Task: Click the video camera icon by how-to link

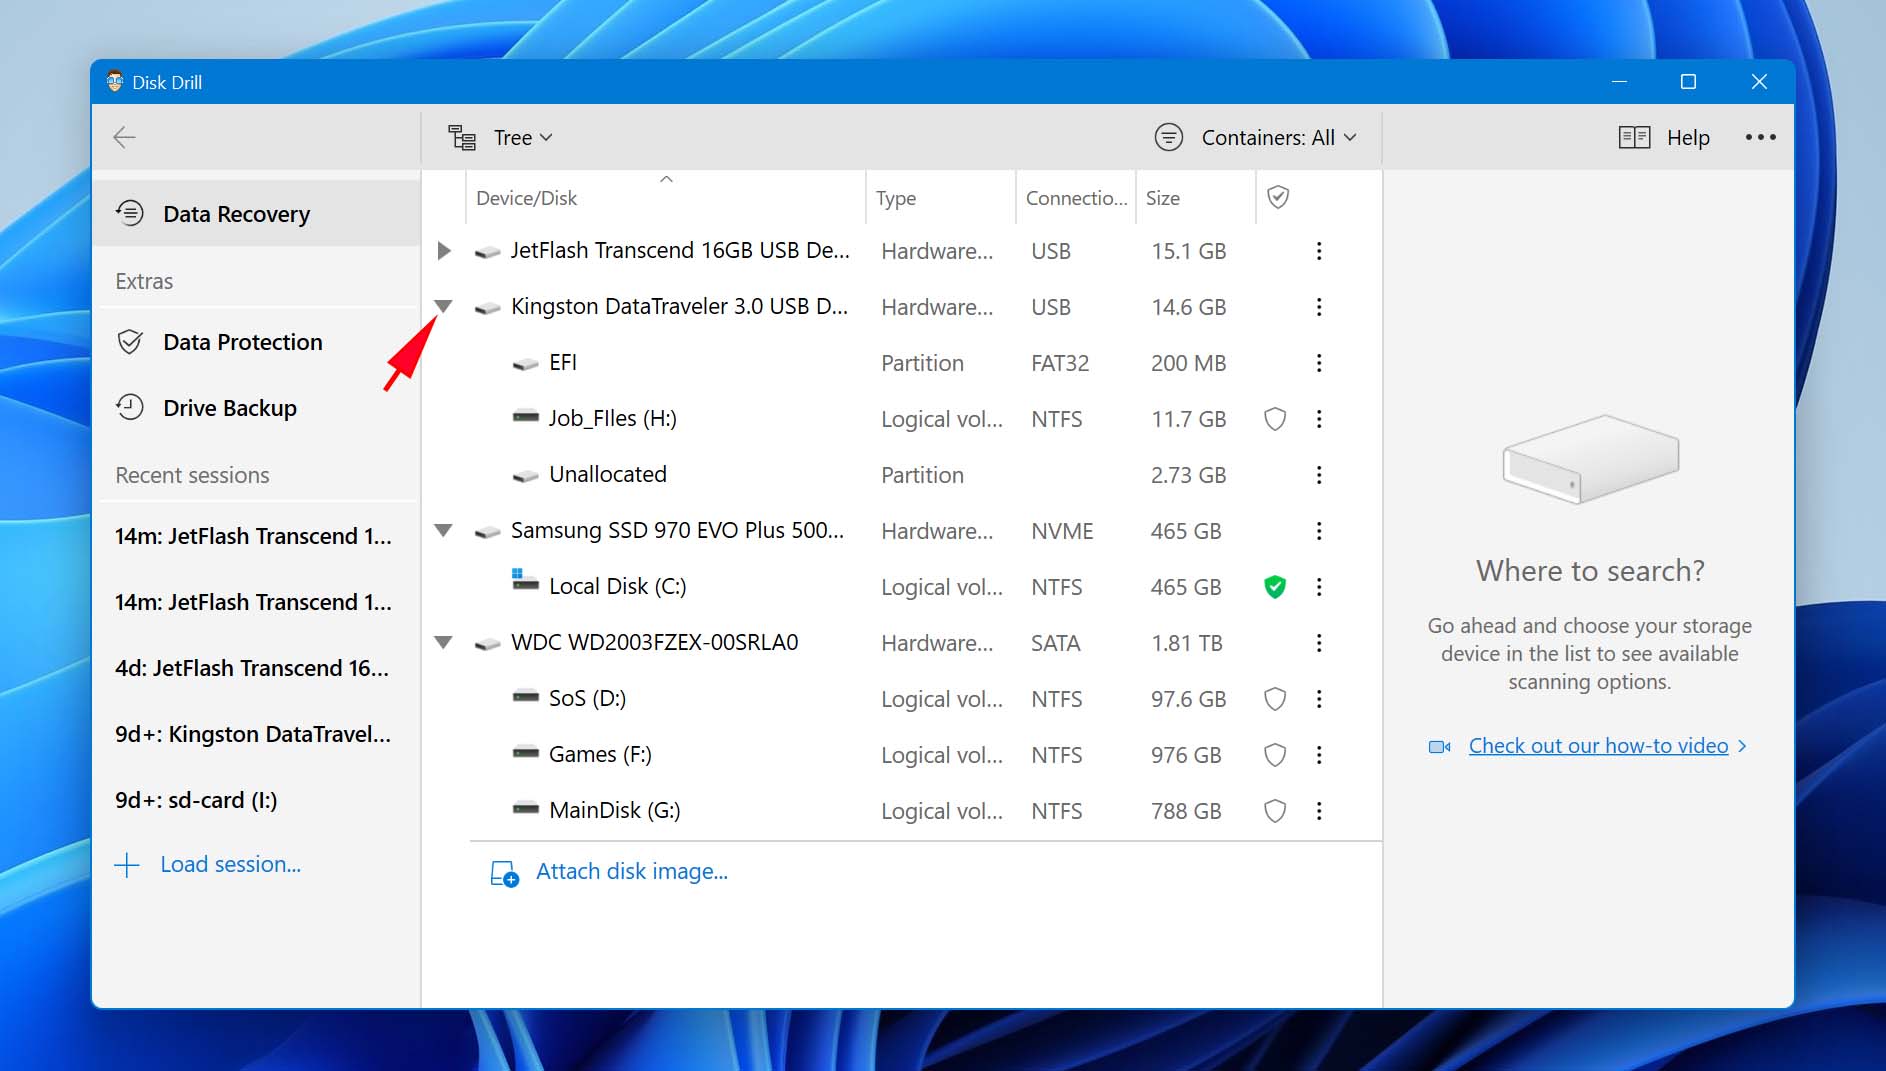Action: coord(1440,747)
